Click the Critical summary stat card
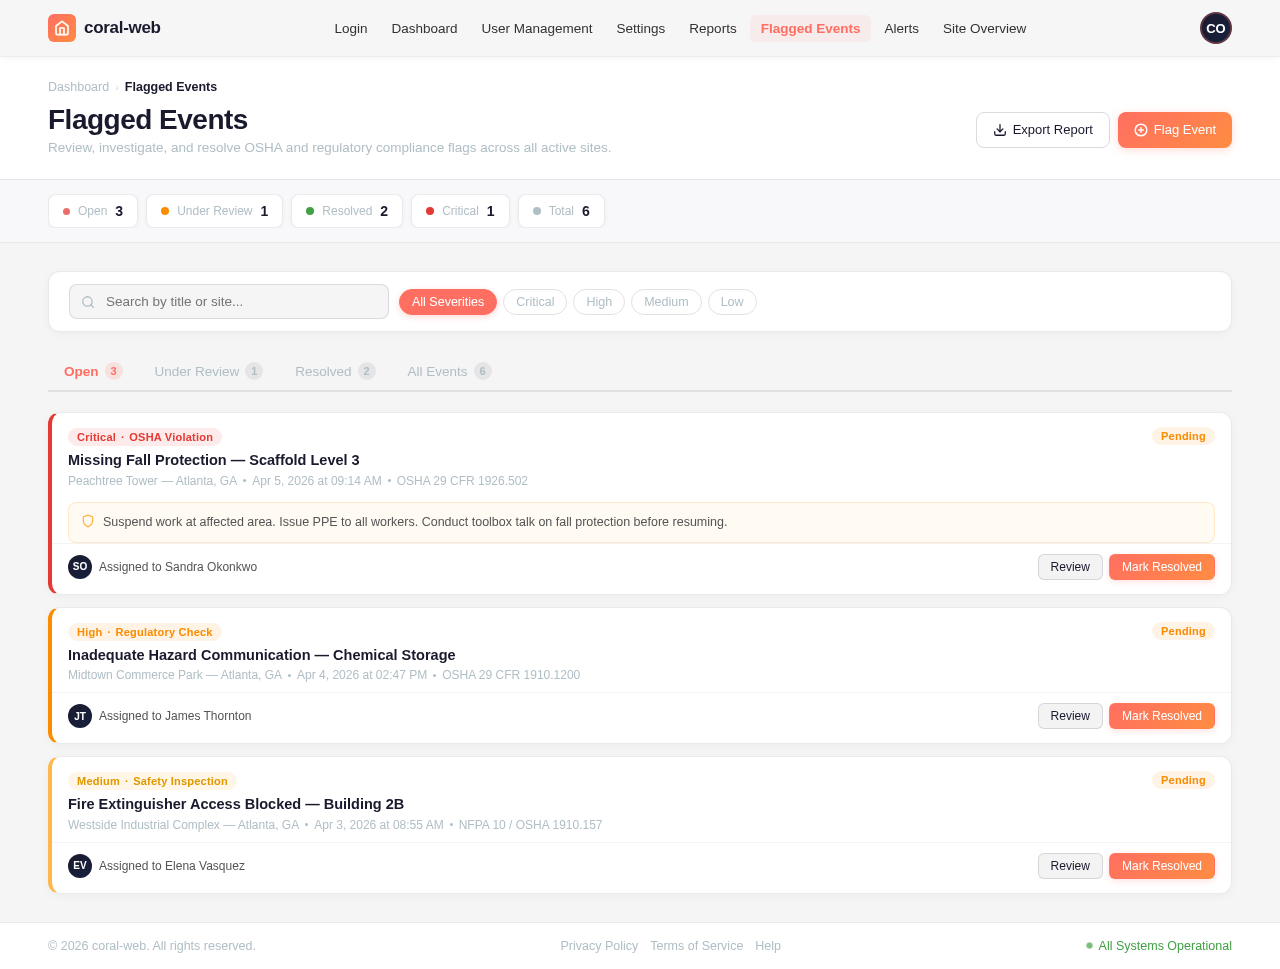 (x=460, y=211)
